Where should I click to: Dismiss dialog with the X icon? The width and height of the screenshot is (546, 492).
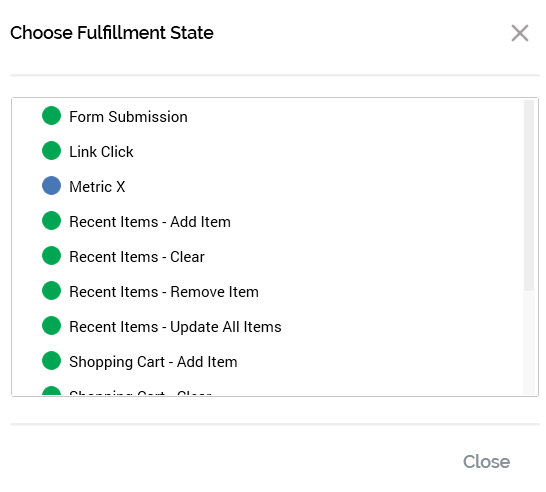[520, 33]
